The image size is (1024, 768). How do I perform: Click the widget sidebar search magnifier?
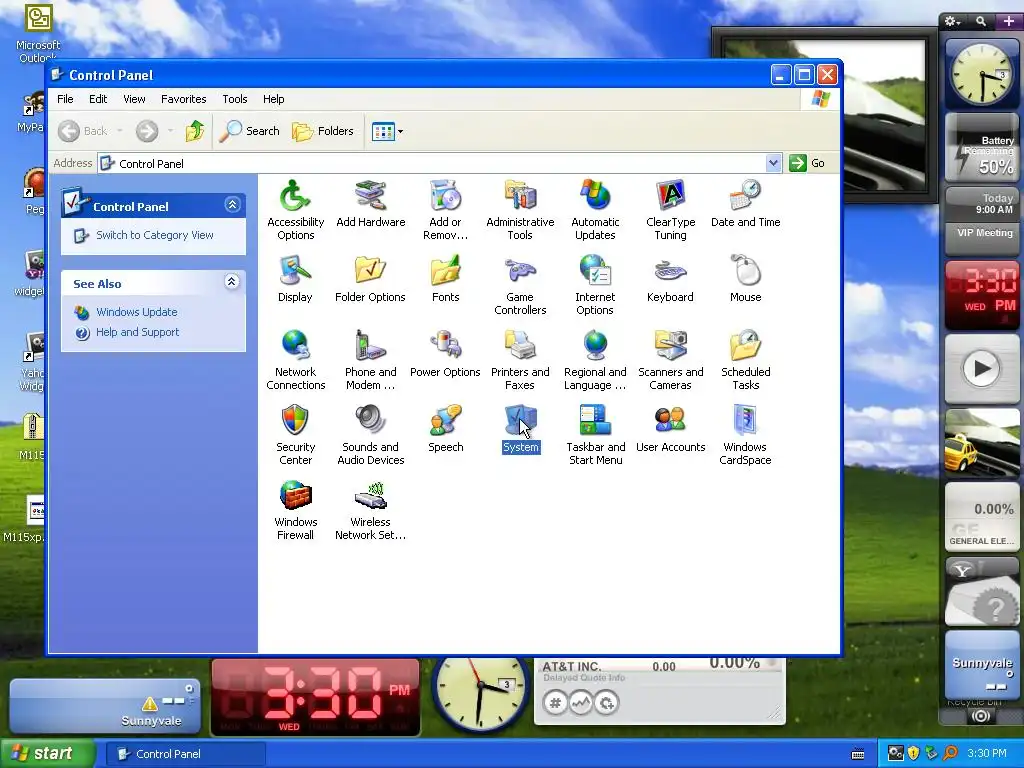(981, 22)
